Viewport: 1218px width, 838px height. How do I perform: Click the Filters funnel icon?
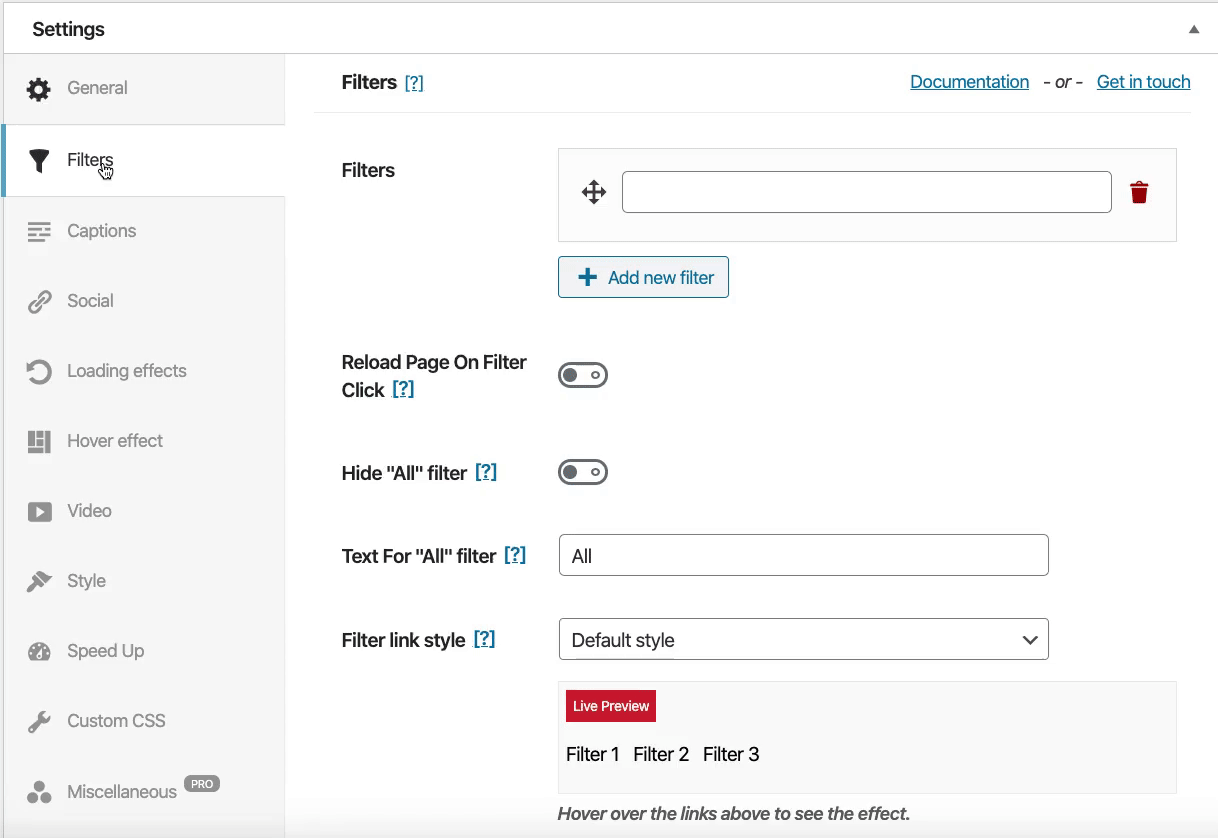[x=39, y=160]
